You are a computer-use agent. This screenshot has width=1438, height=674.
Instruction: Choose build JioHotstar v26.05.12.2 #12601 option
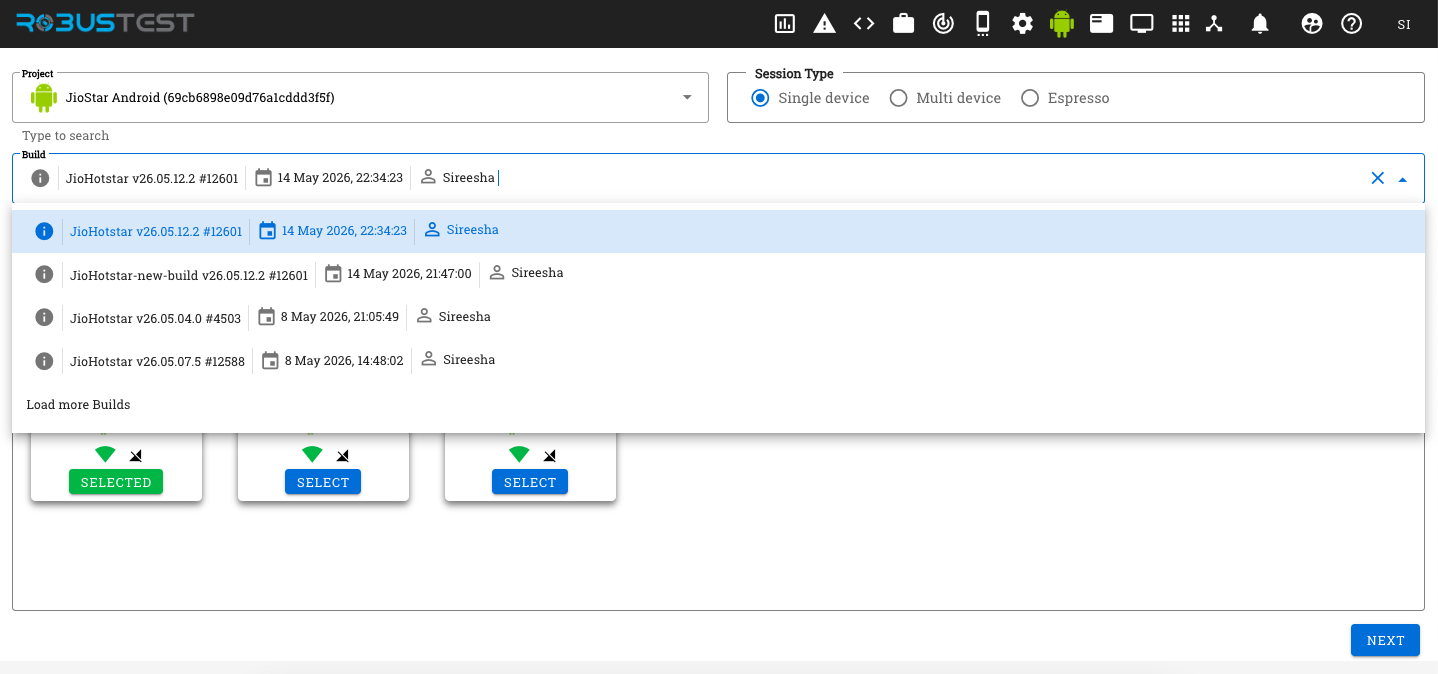(x=718, y=231)
